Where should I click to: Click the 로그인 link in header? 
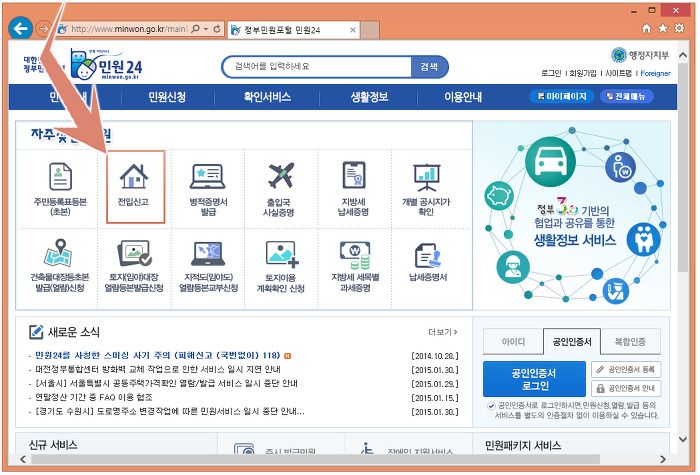551,73
